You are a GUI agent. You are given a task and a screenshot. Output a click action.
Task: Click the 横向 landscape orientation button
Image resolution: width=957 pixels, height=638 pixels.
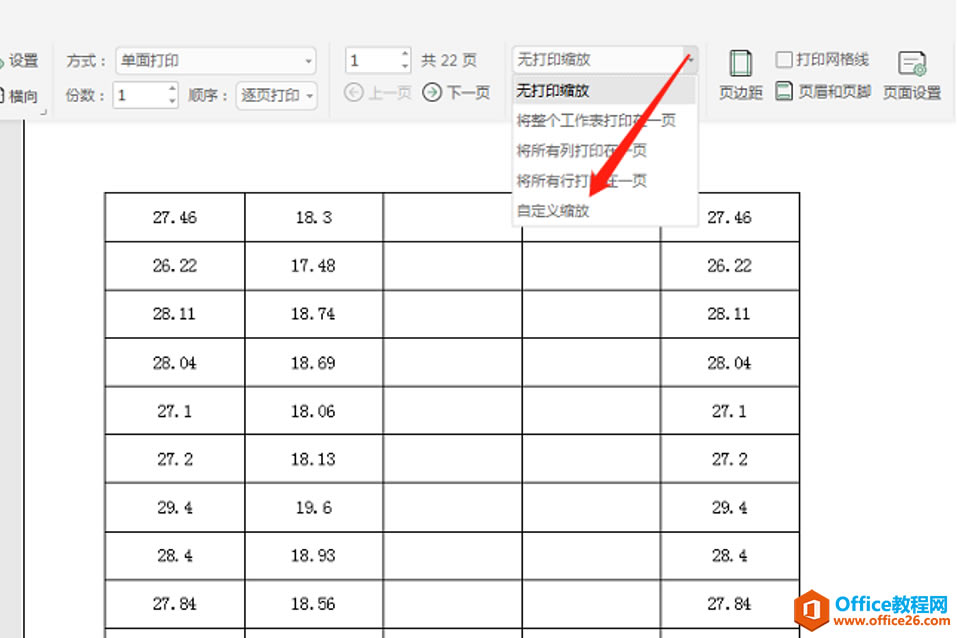click(18, 96)
